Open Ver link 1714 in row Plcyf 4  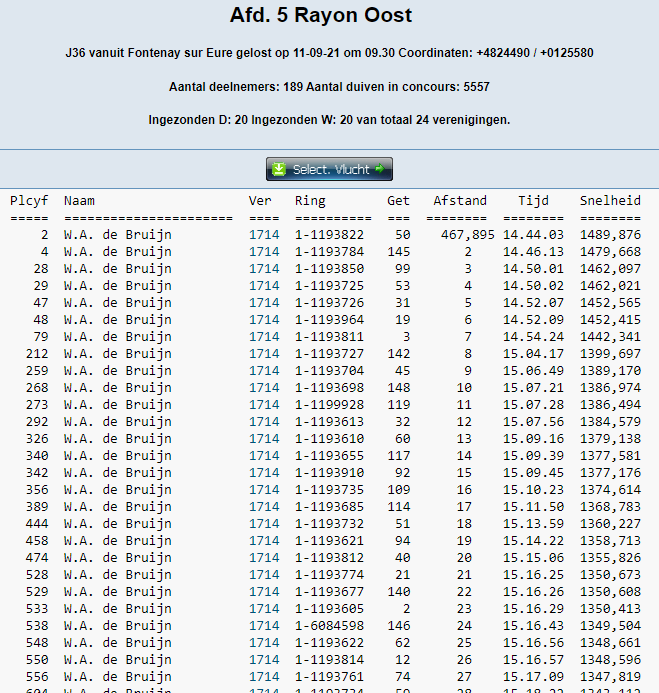[264, 252]
